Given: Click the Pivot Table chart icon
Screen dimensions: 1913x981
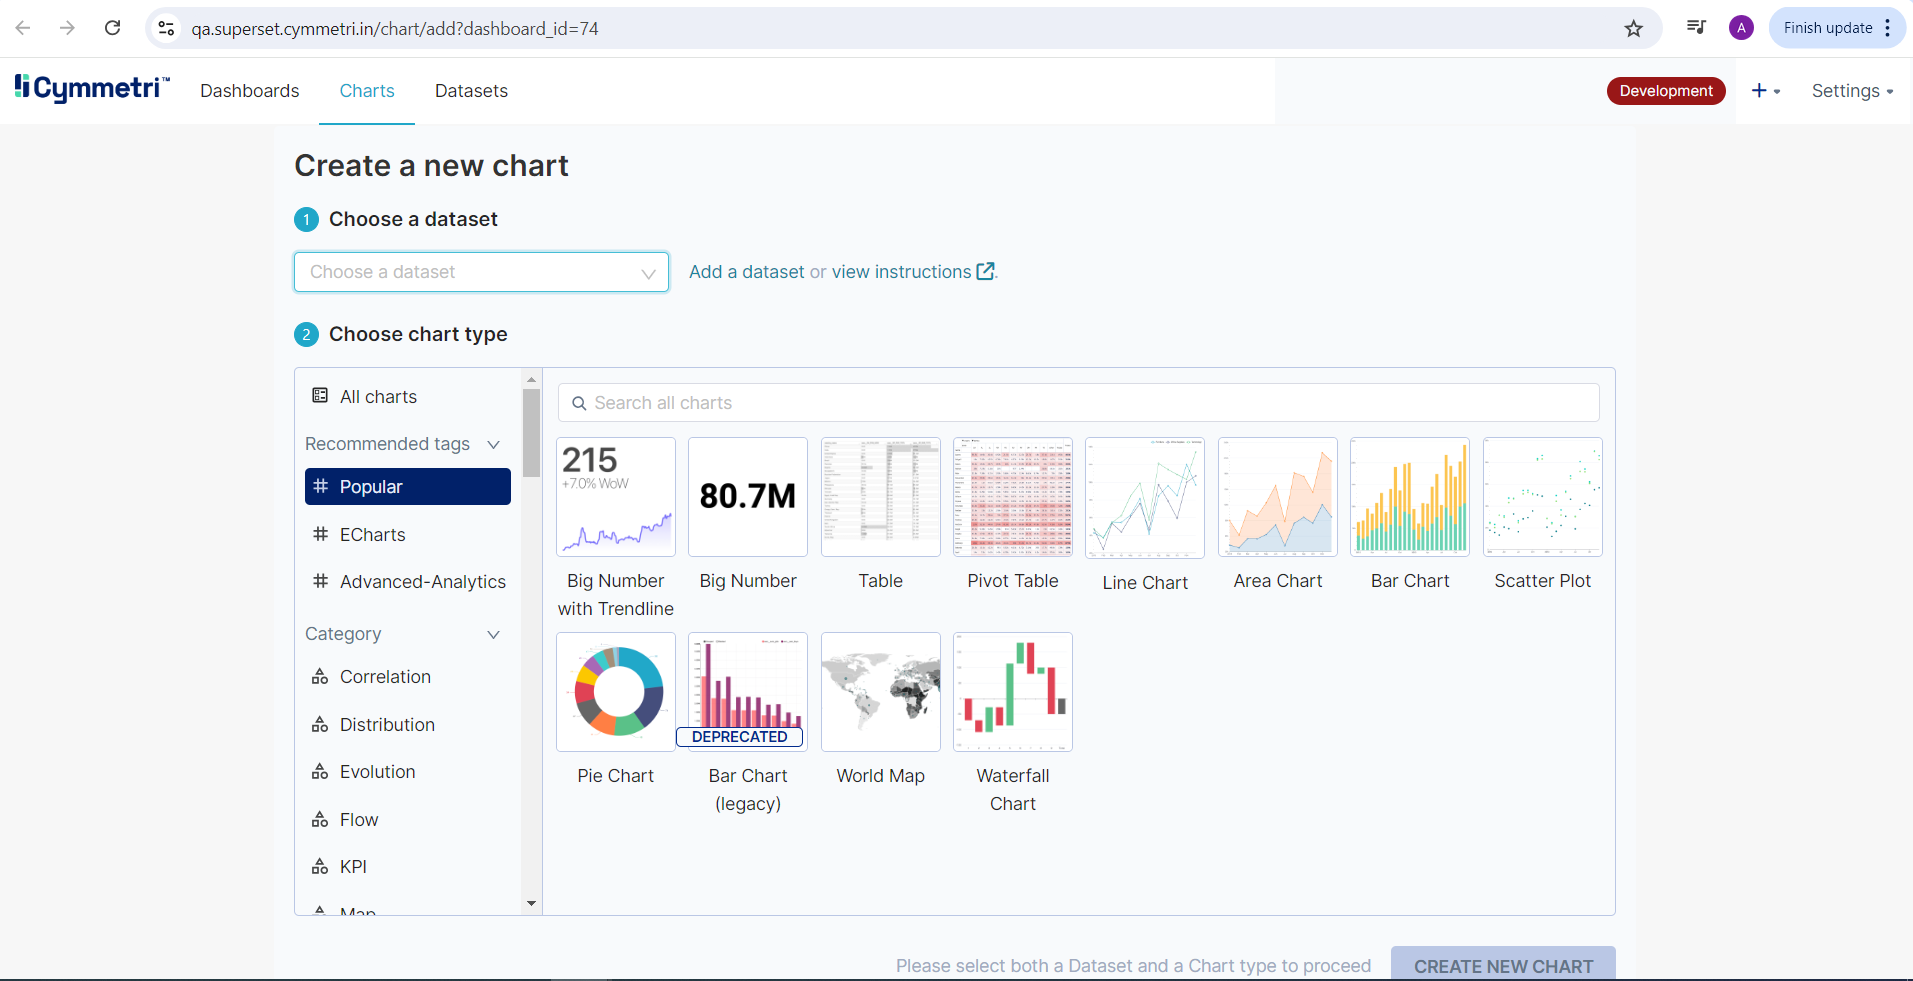Looking at the screenshot, I should pos(1012,497).
